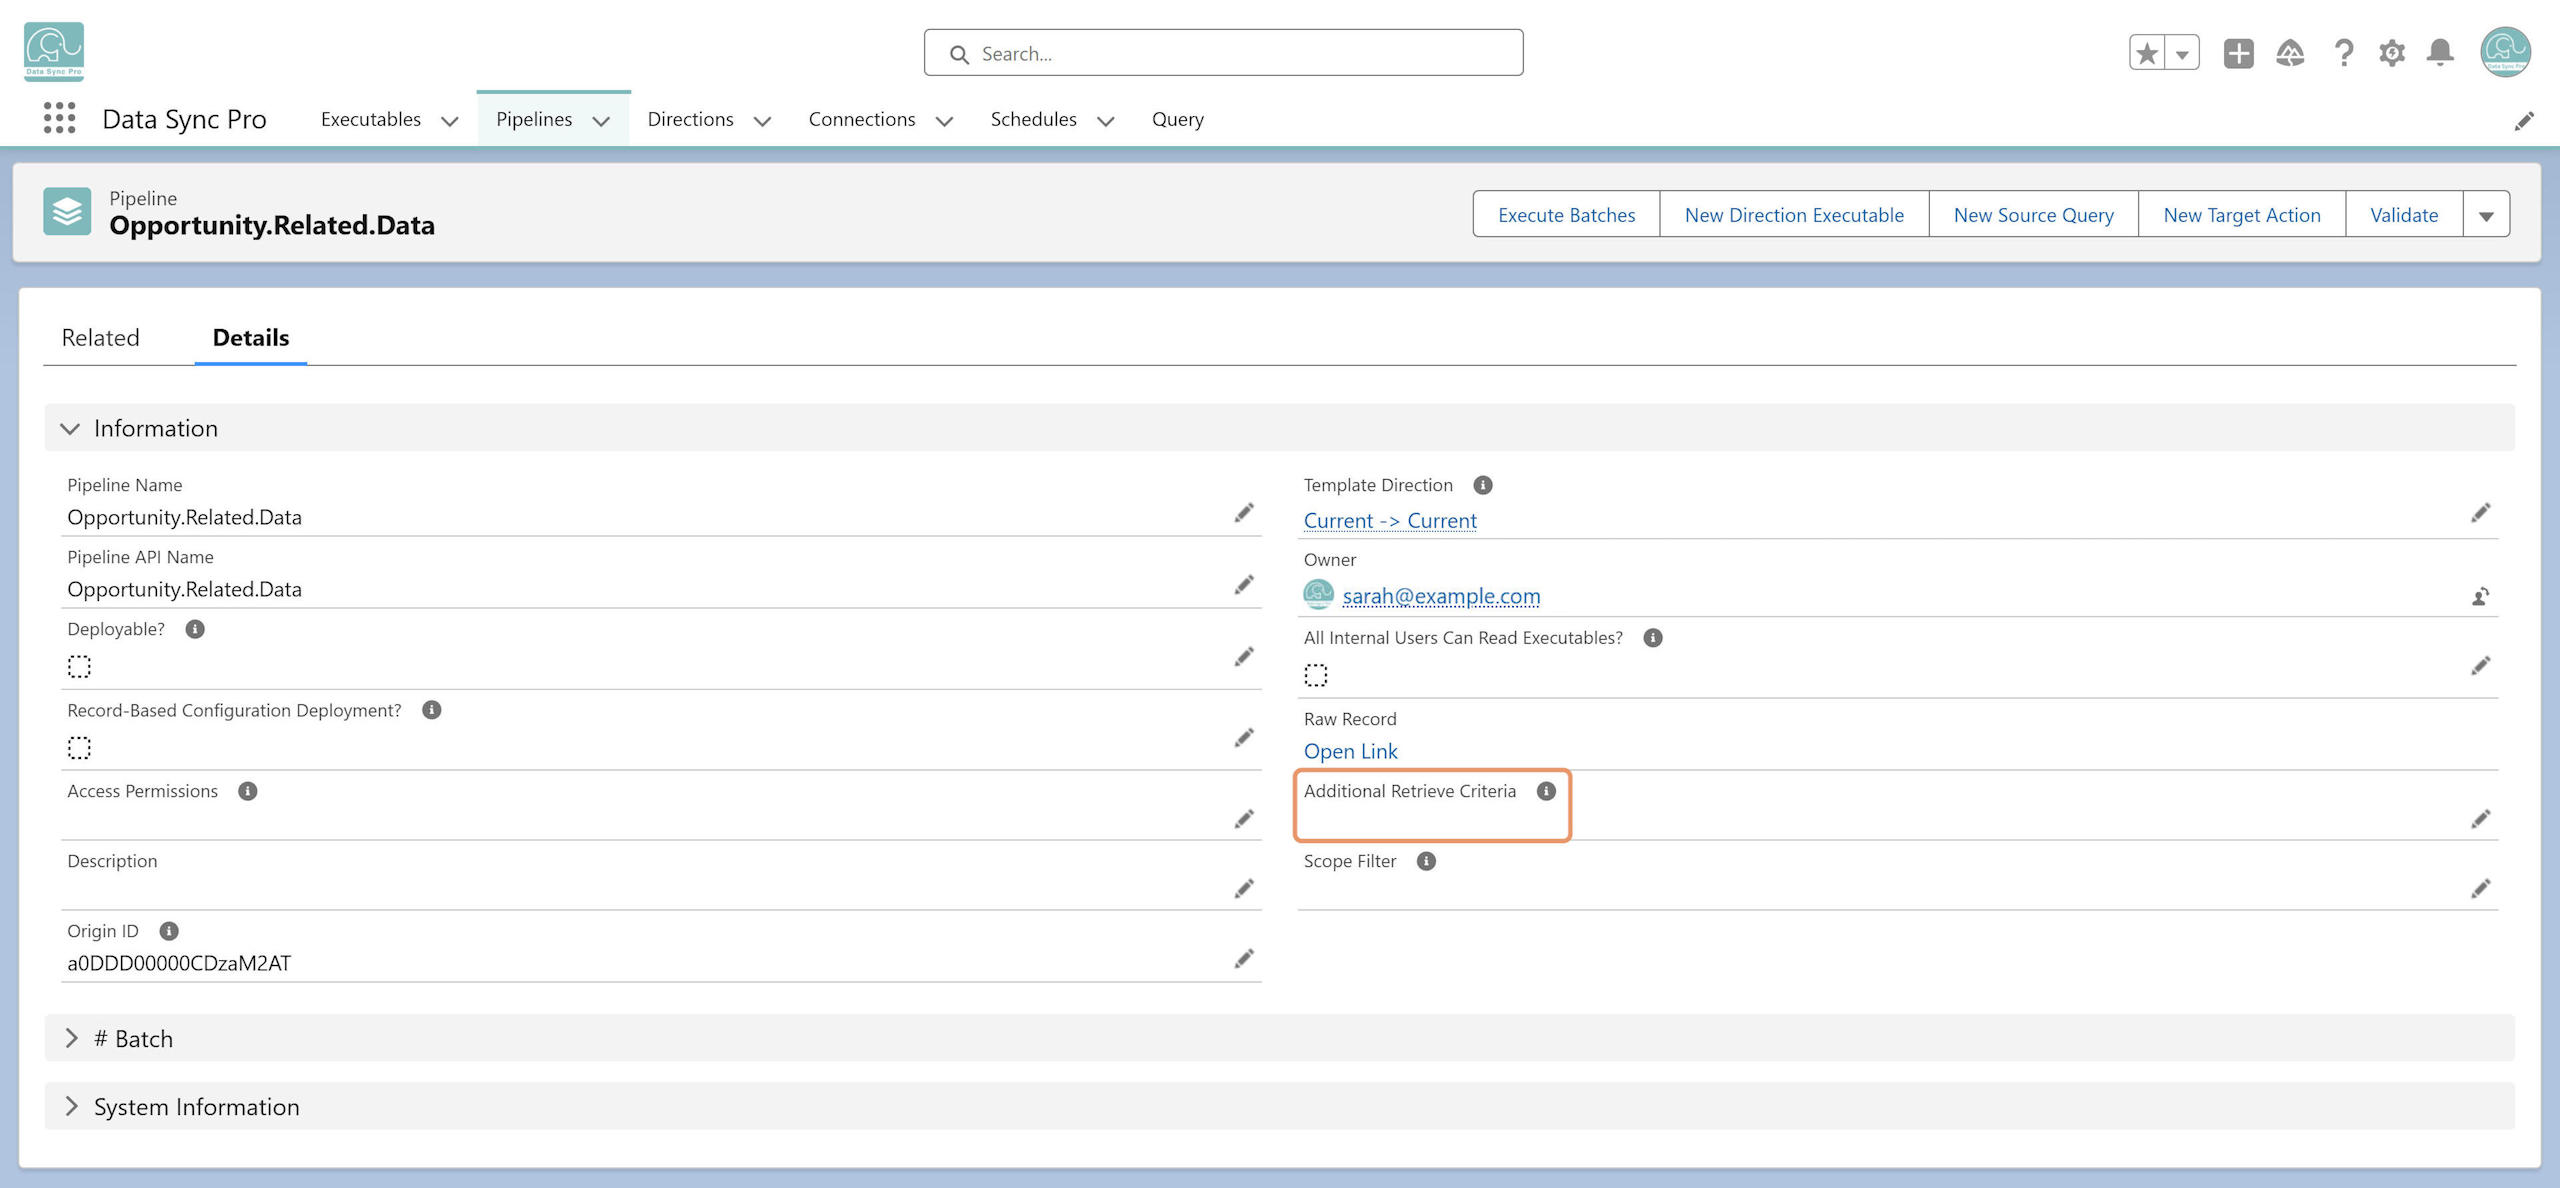The image size is (2560, 1188).
Task: Open the Help question mark icon
Action: [x=2343, y=53]
